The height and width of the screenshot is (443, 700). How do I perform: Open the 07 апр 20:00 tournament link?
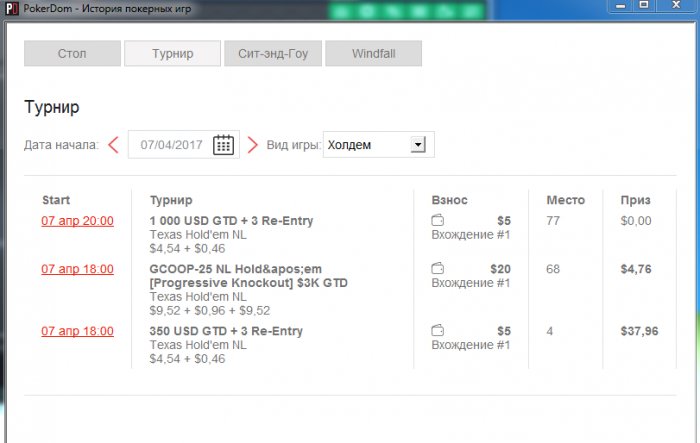77,221
